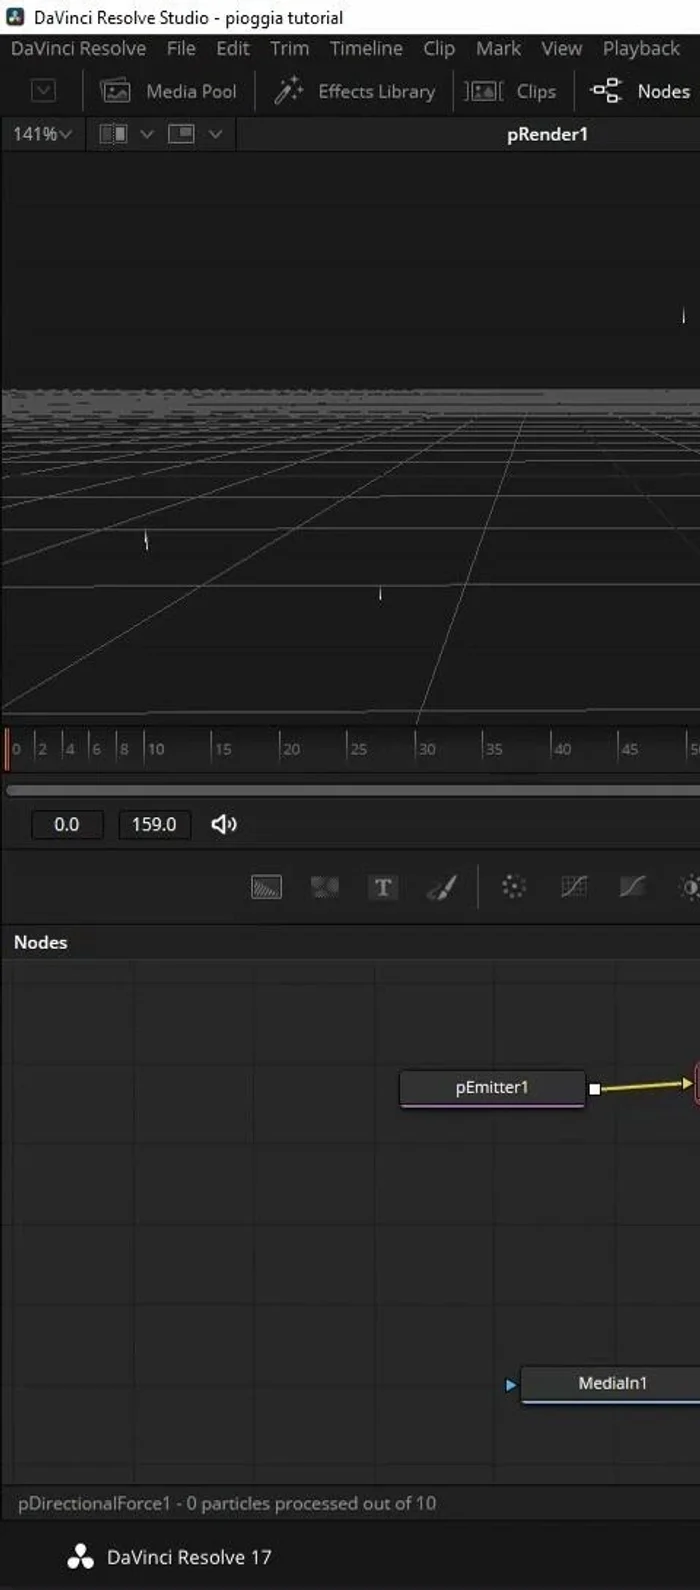Toggle the single viewer layout icon

(181, 134)
